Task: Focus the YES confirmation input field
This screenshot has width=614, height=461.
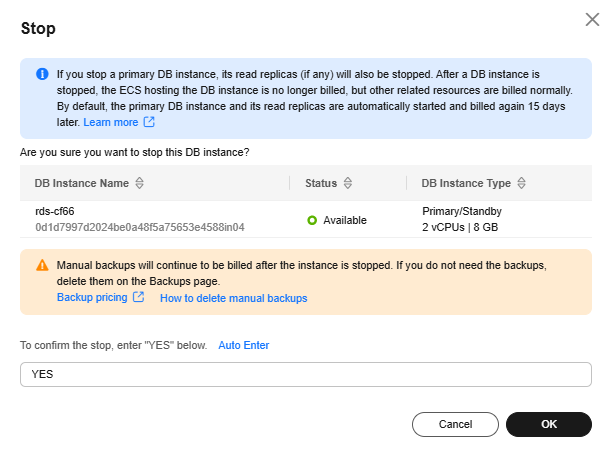Action: [305, 374]
